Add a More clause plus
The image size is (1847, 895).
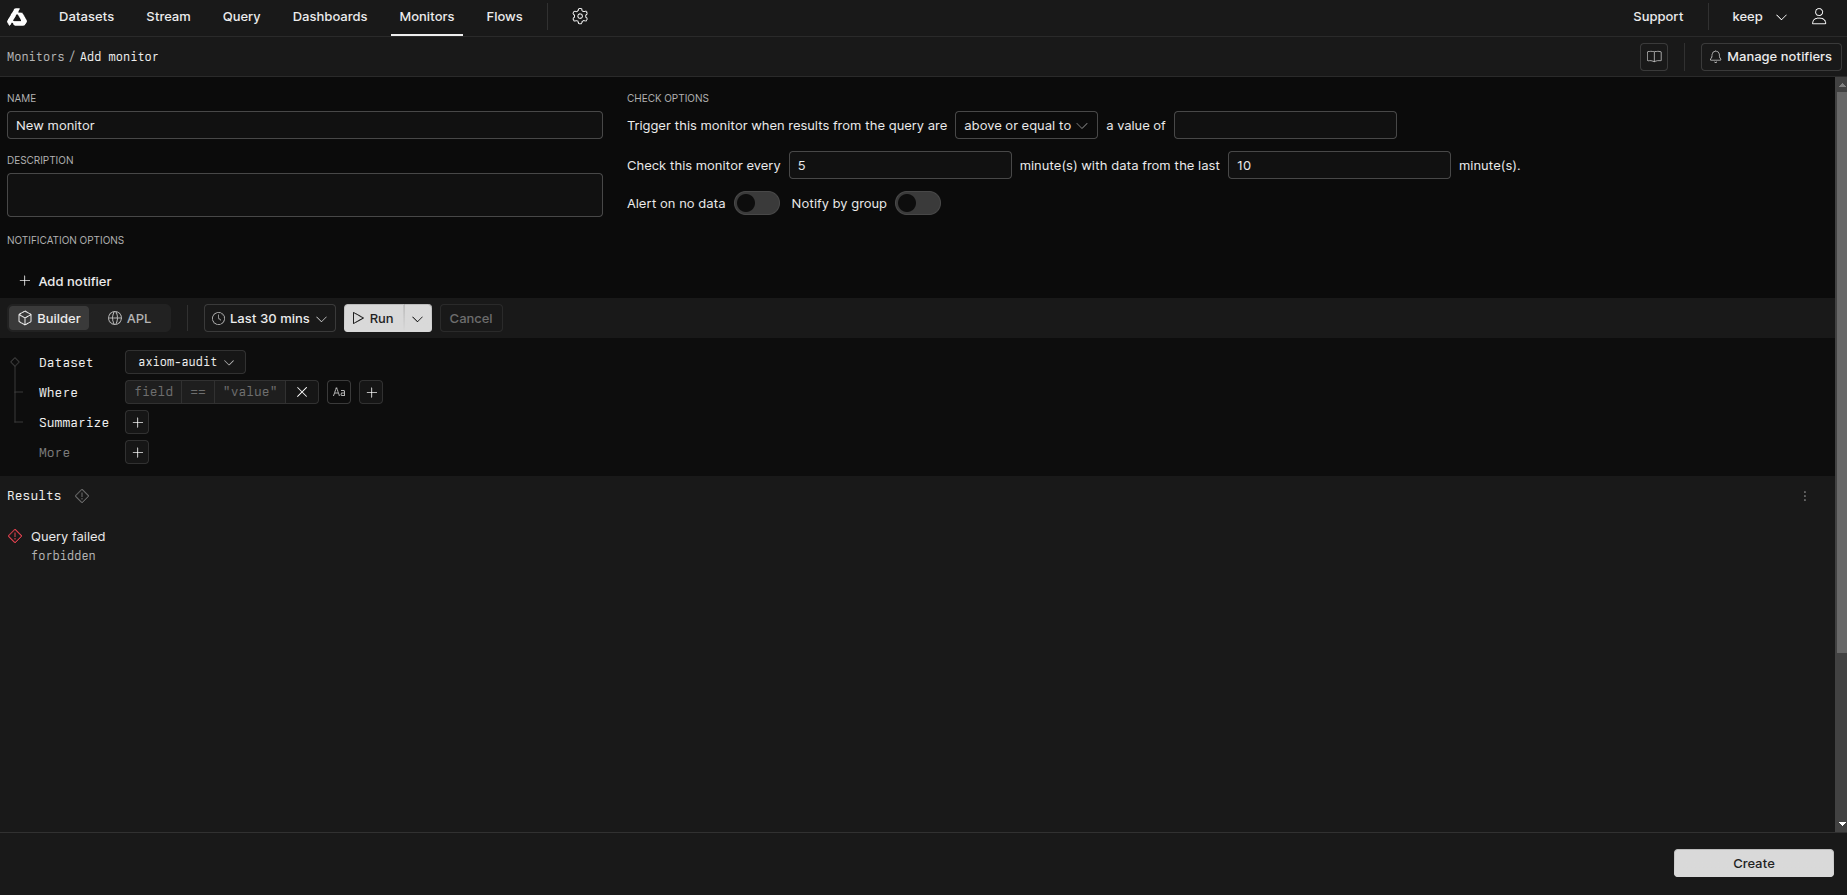(137, 453)
